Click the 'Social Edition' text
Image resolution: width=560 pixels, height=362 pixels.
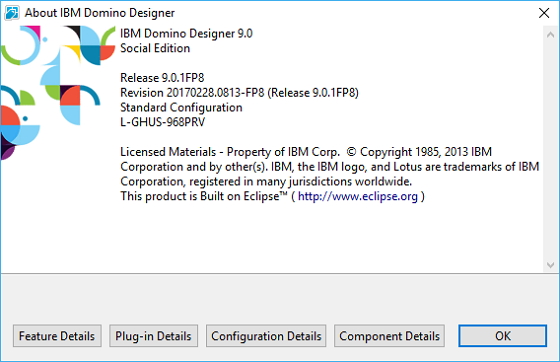click(x=155, y=48)
